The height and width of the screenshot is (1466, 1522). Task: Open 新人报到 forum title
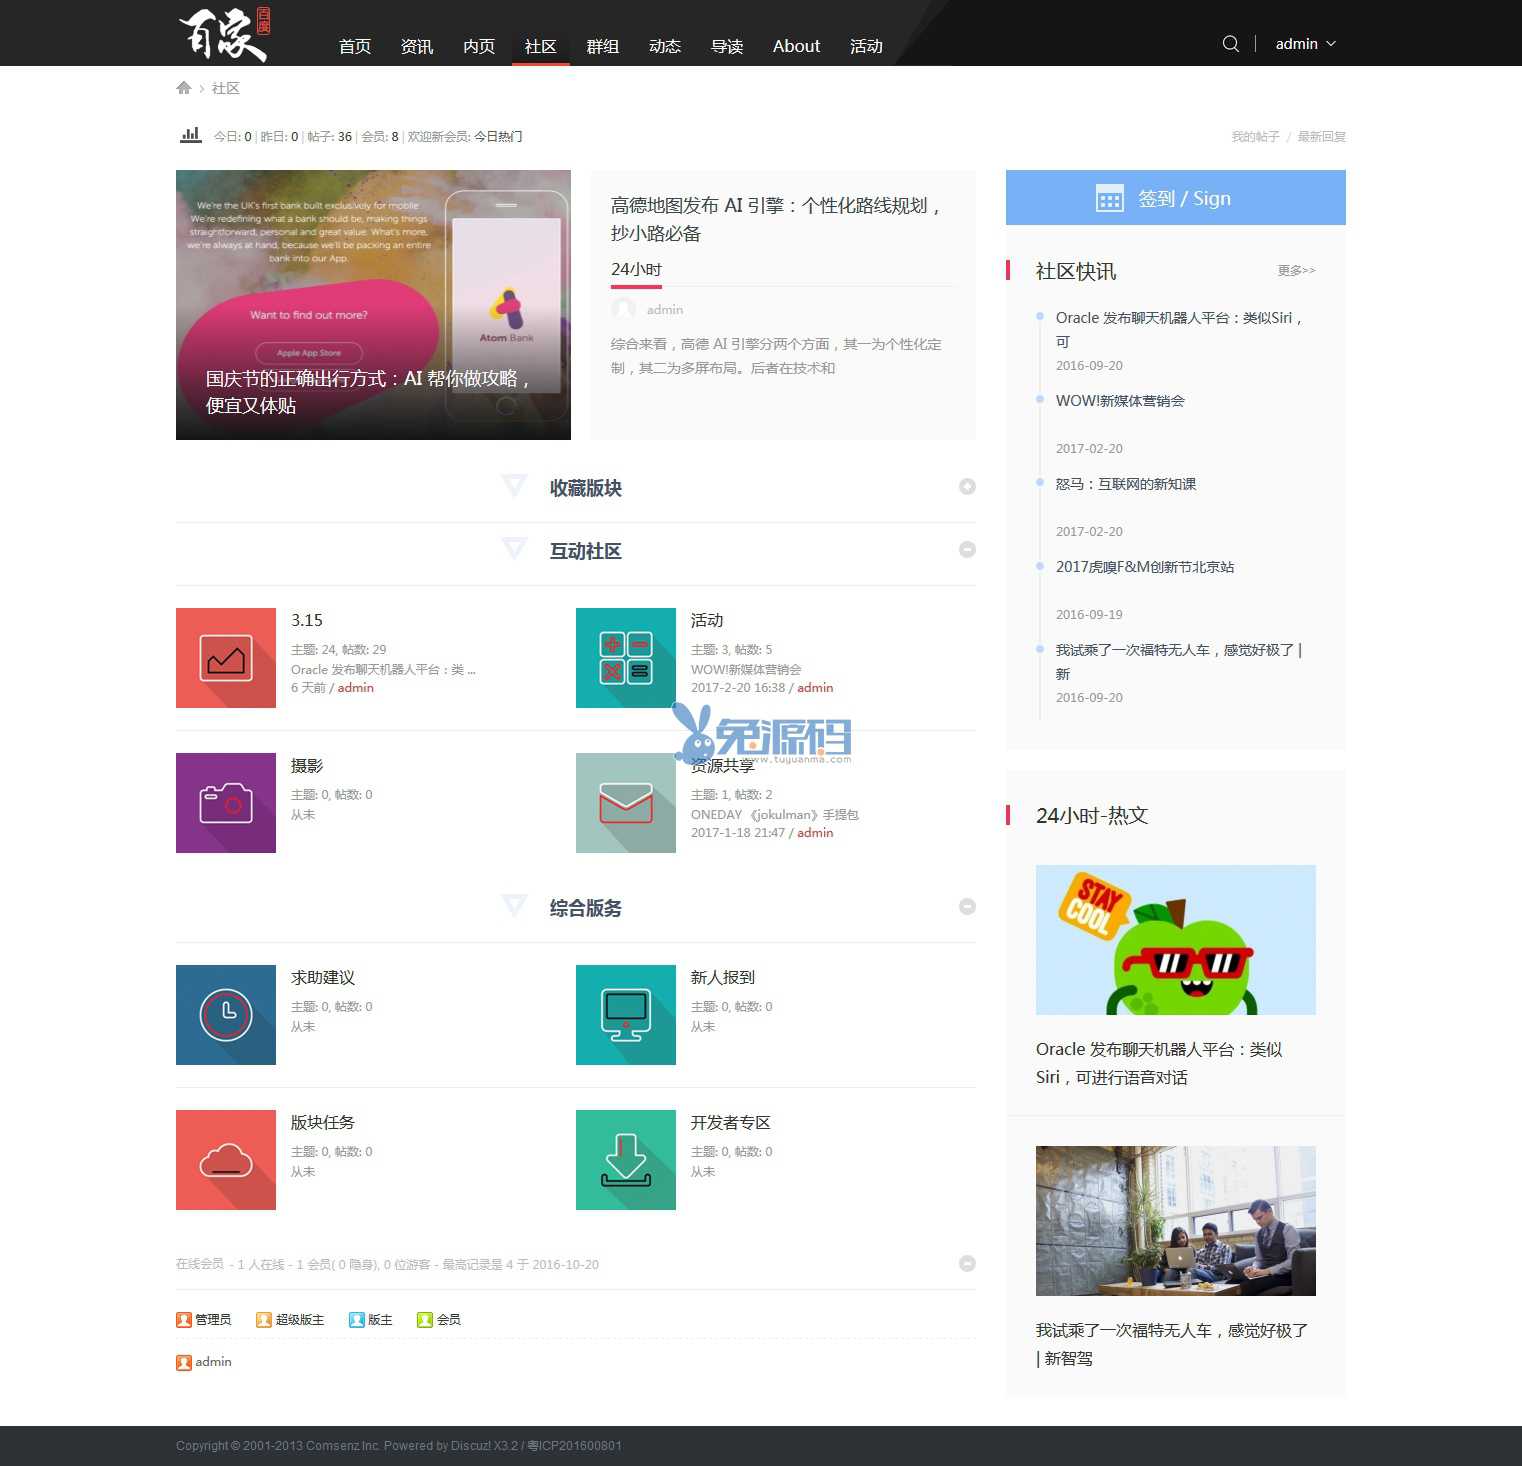[723, 978]
